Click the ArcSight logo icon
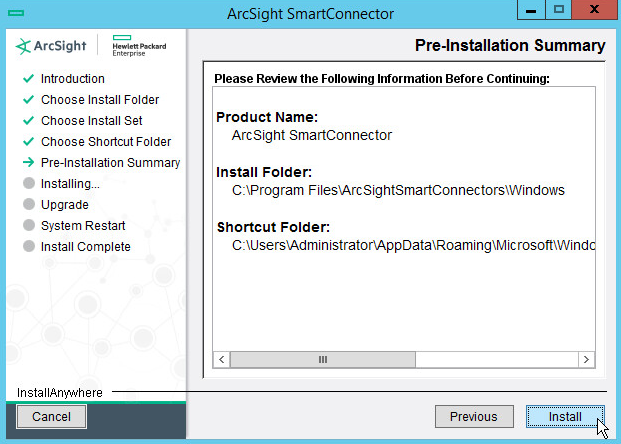 pyautogui.click(x=24, y=47)
